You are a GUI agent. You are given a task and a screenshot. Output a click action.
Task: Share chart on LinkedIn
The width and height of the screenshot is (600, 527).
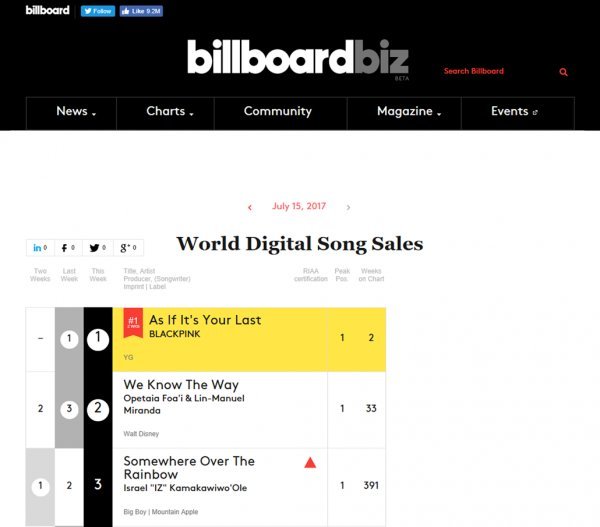click(40, 248)
